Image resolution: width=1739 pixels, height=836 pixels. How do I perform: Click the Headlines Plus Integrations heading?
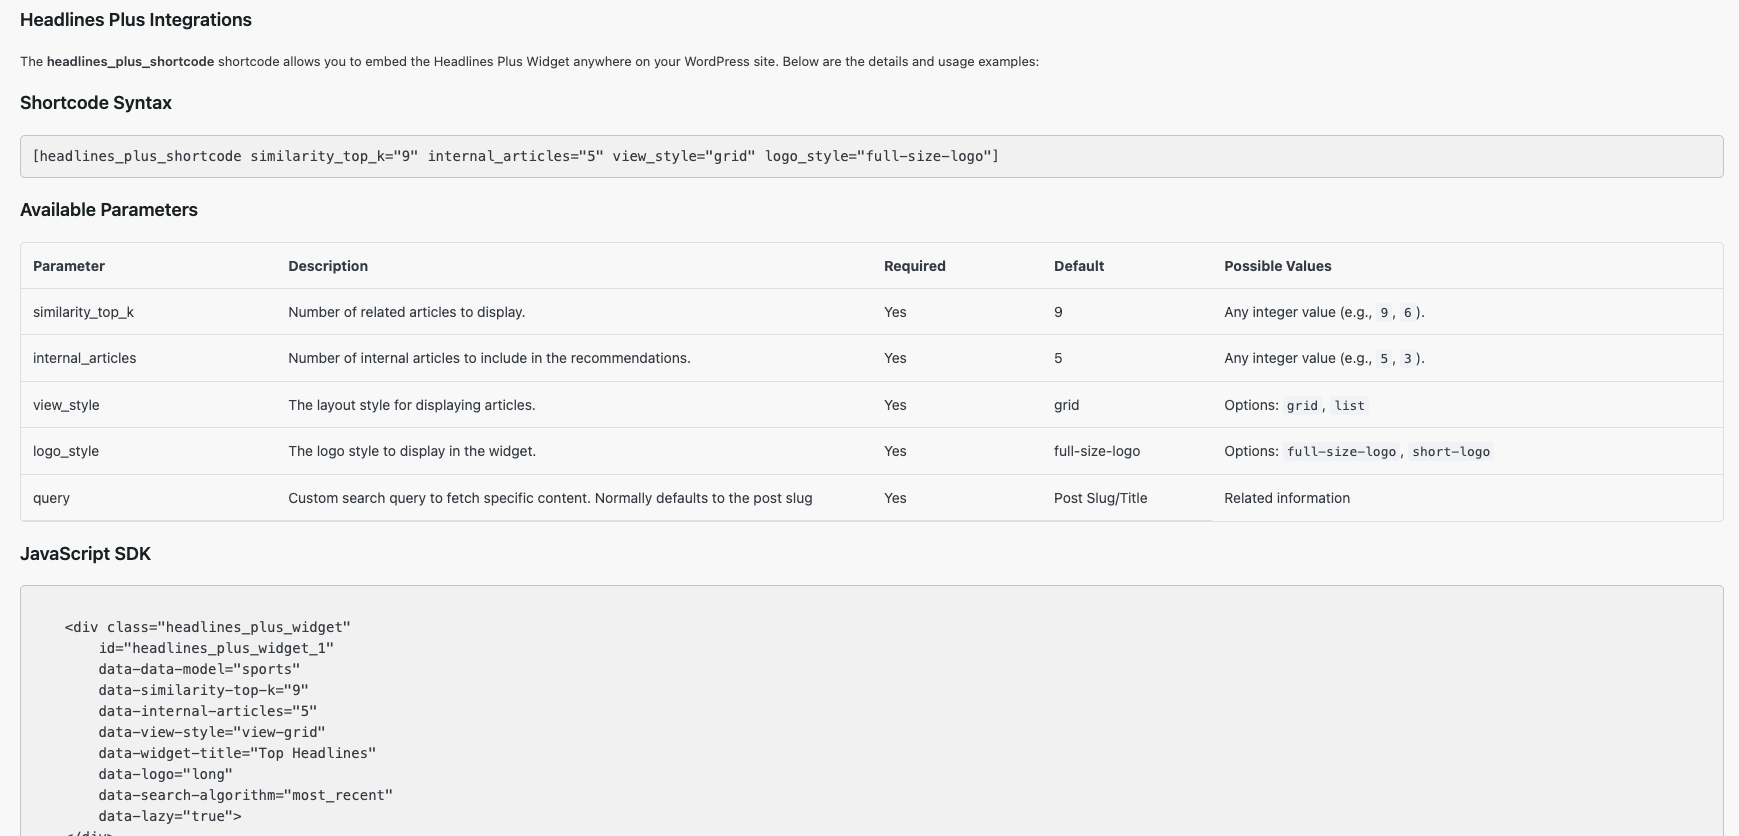[136, 20]
